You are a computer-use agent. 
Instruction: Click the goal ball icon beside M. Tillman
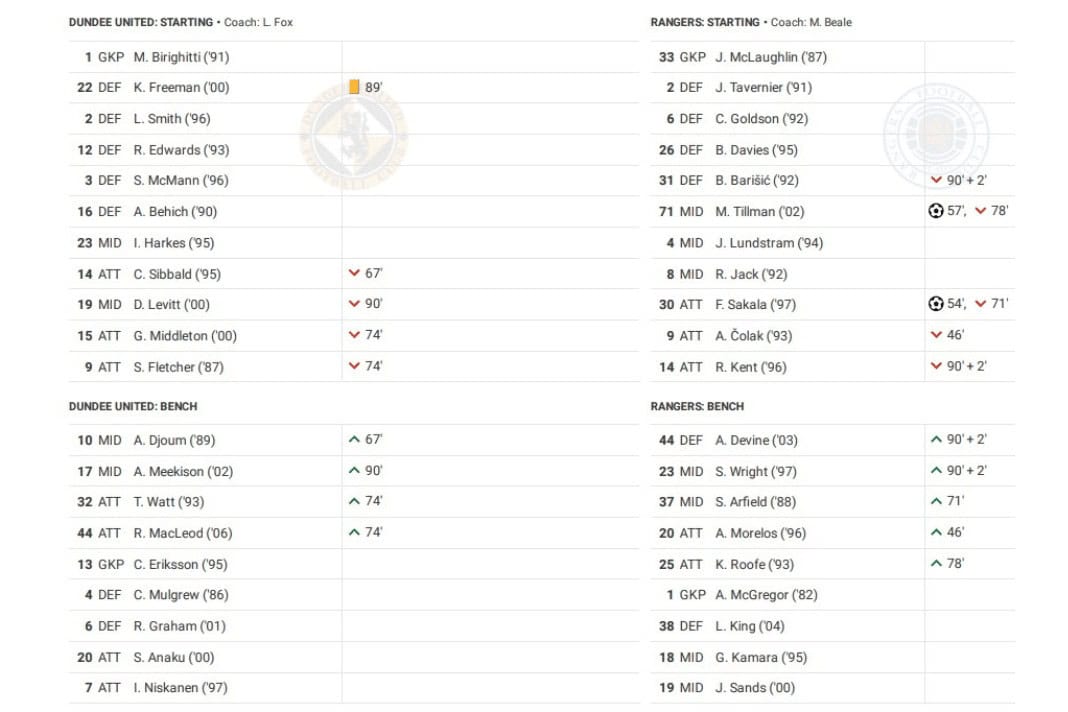click(x=936, y=211)
